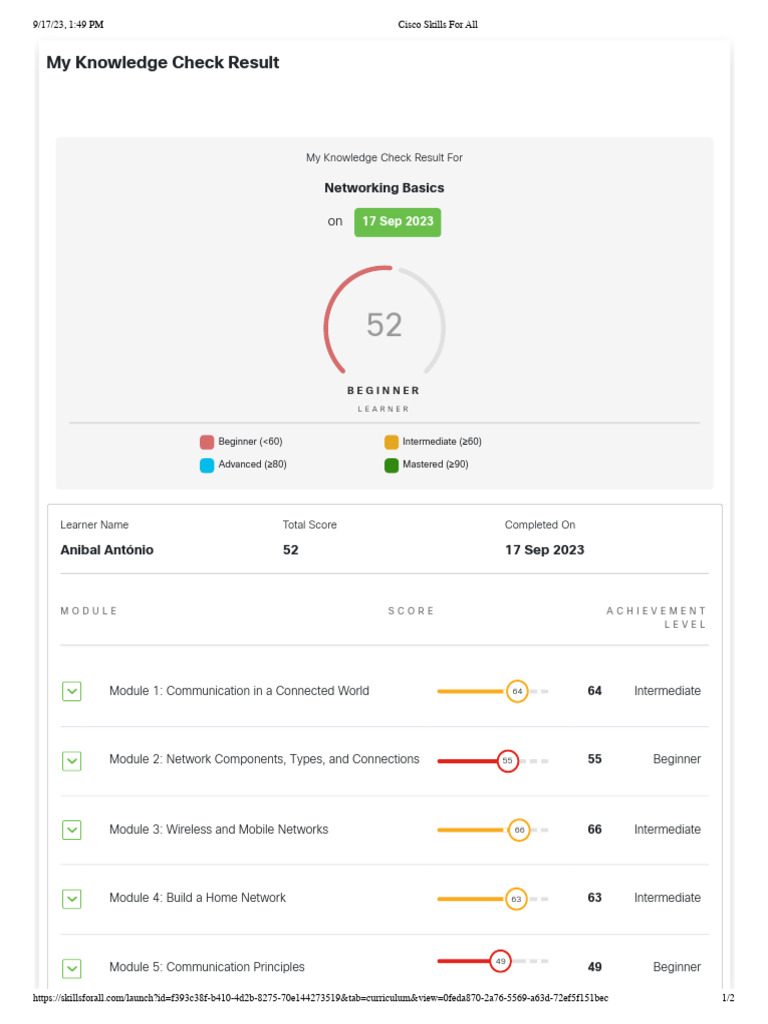The image size is (768, 1024).
Task: Click the Networking Basics course title
Action: coord(384,188)
